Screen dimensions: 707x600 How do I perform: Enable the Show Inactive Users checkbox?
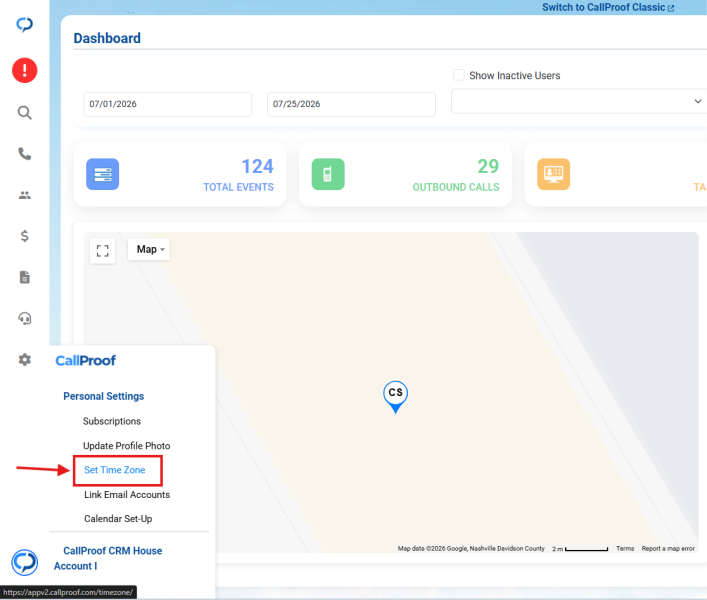[x=459, y=75]
